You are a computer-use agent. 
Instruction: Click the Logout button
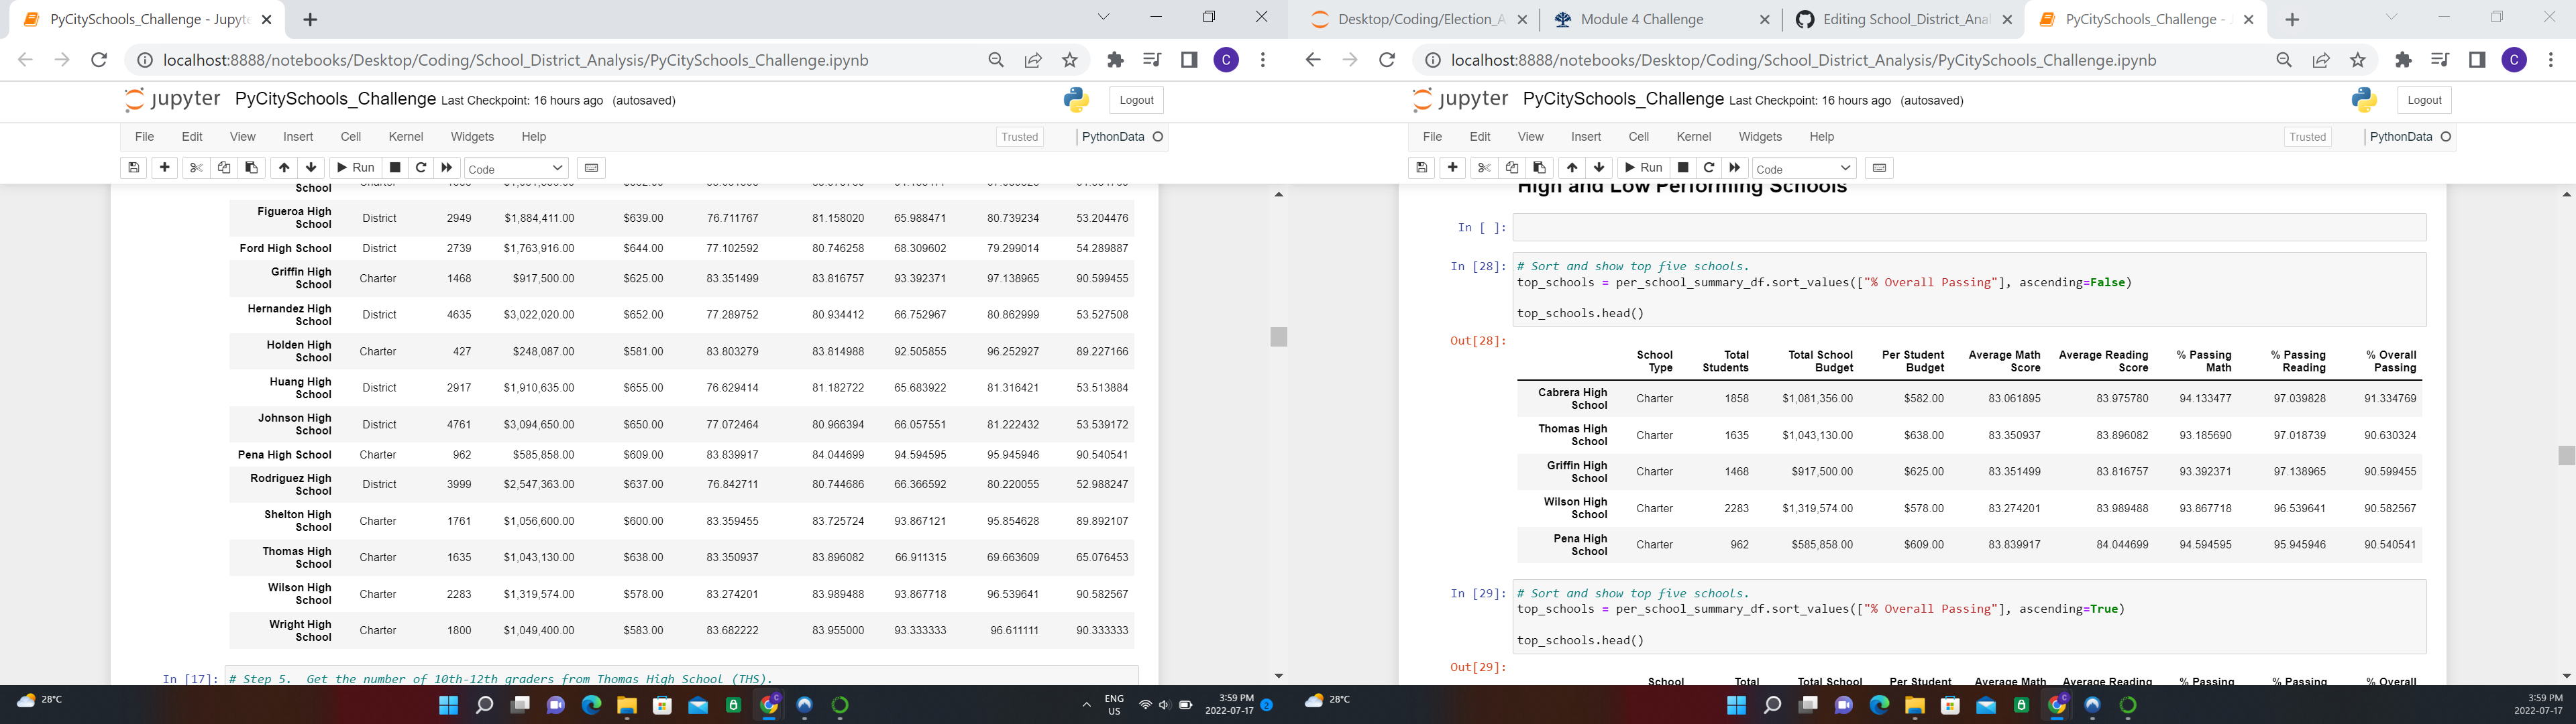point(1136,100)
